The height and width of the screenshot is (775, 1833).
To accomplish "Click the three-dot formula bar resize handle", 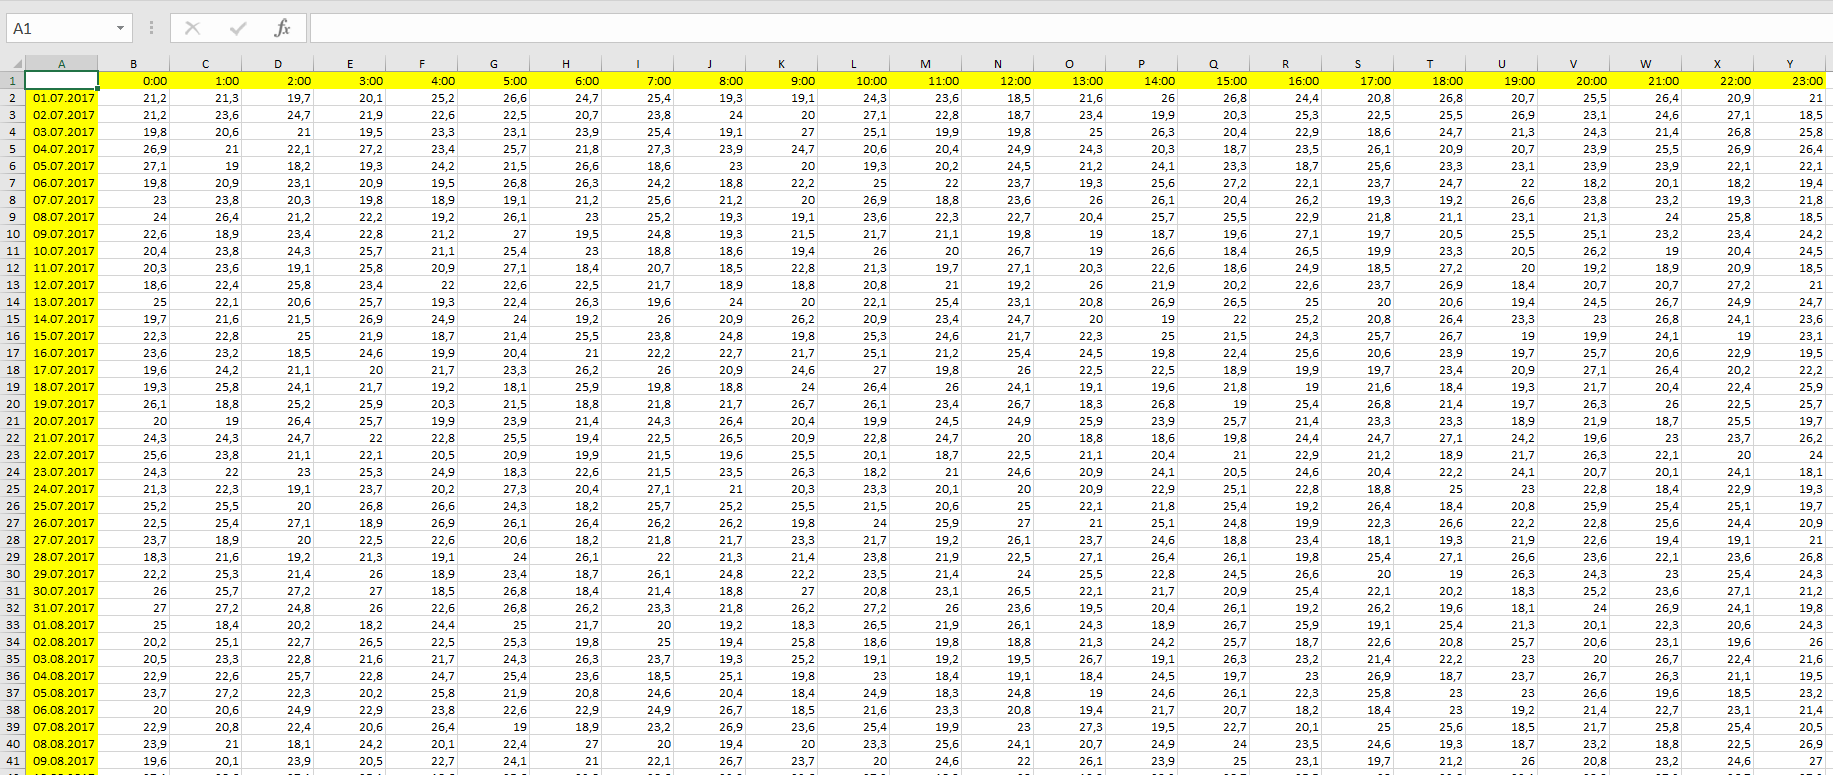I will [151, 28].
